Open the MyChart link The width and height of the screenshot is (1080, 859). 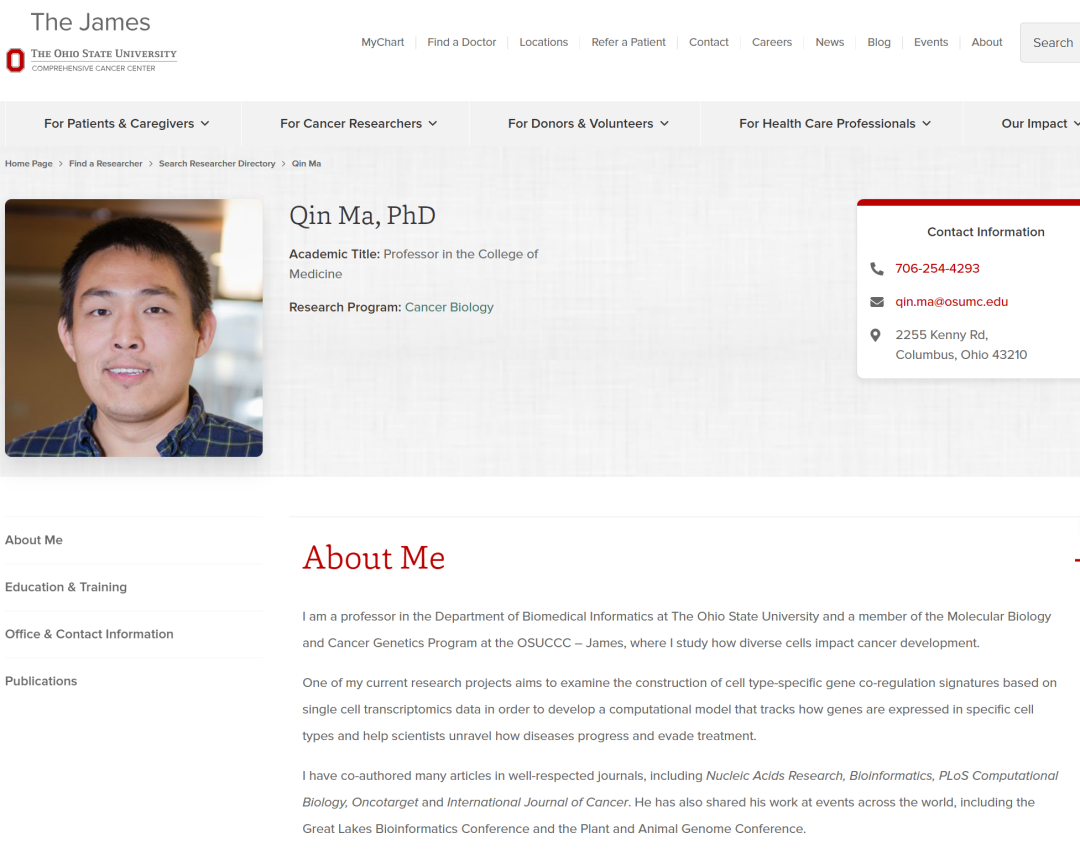pyautogui.click(x=382, y=42)
